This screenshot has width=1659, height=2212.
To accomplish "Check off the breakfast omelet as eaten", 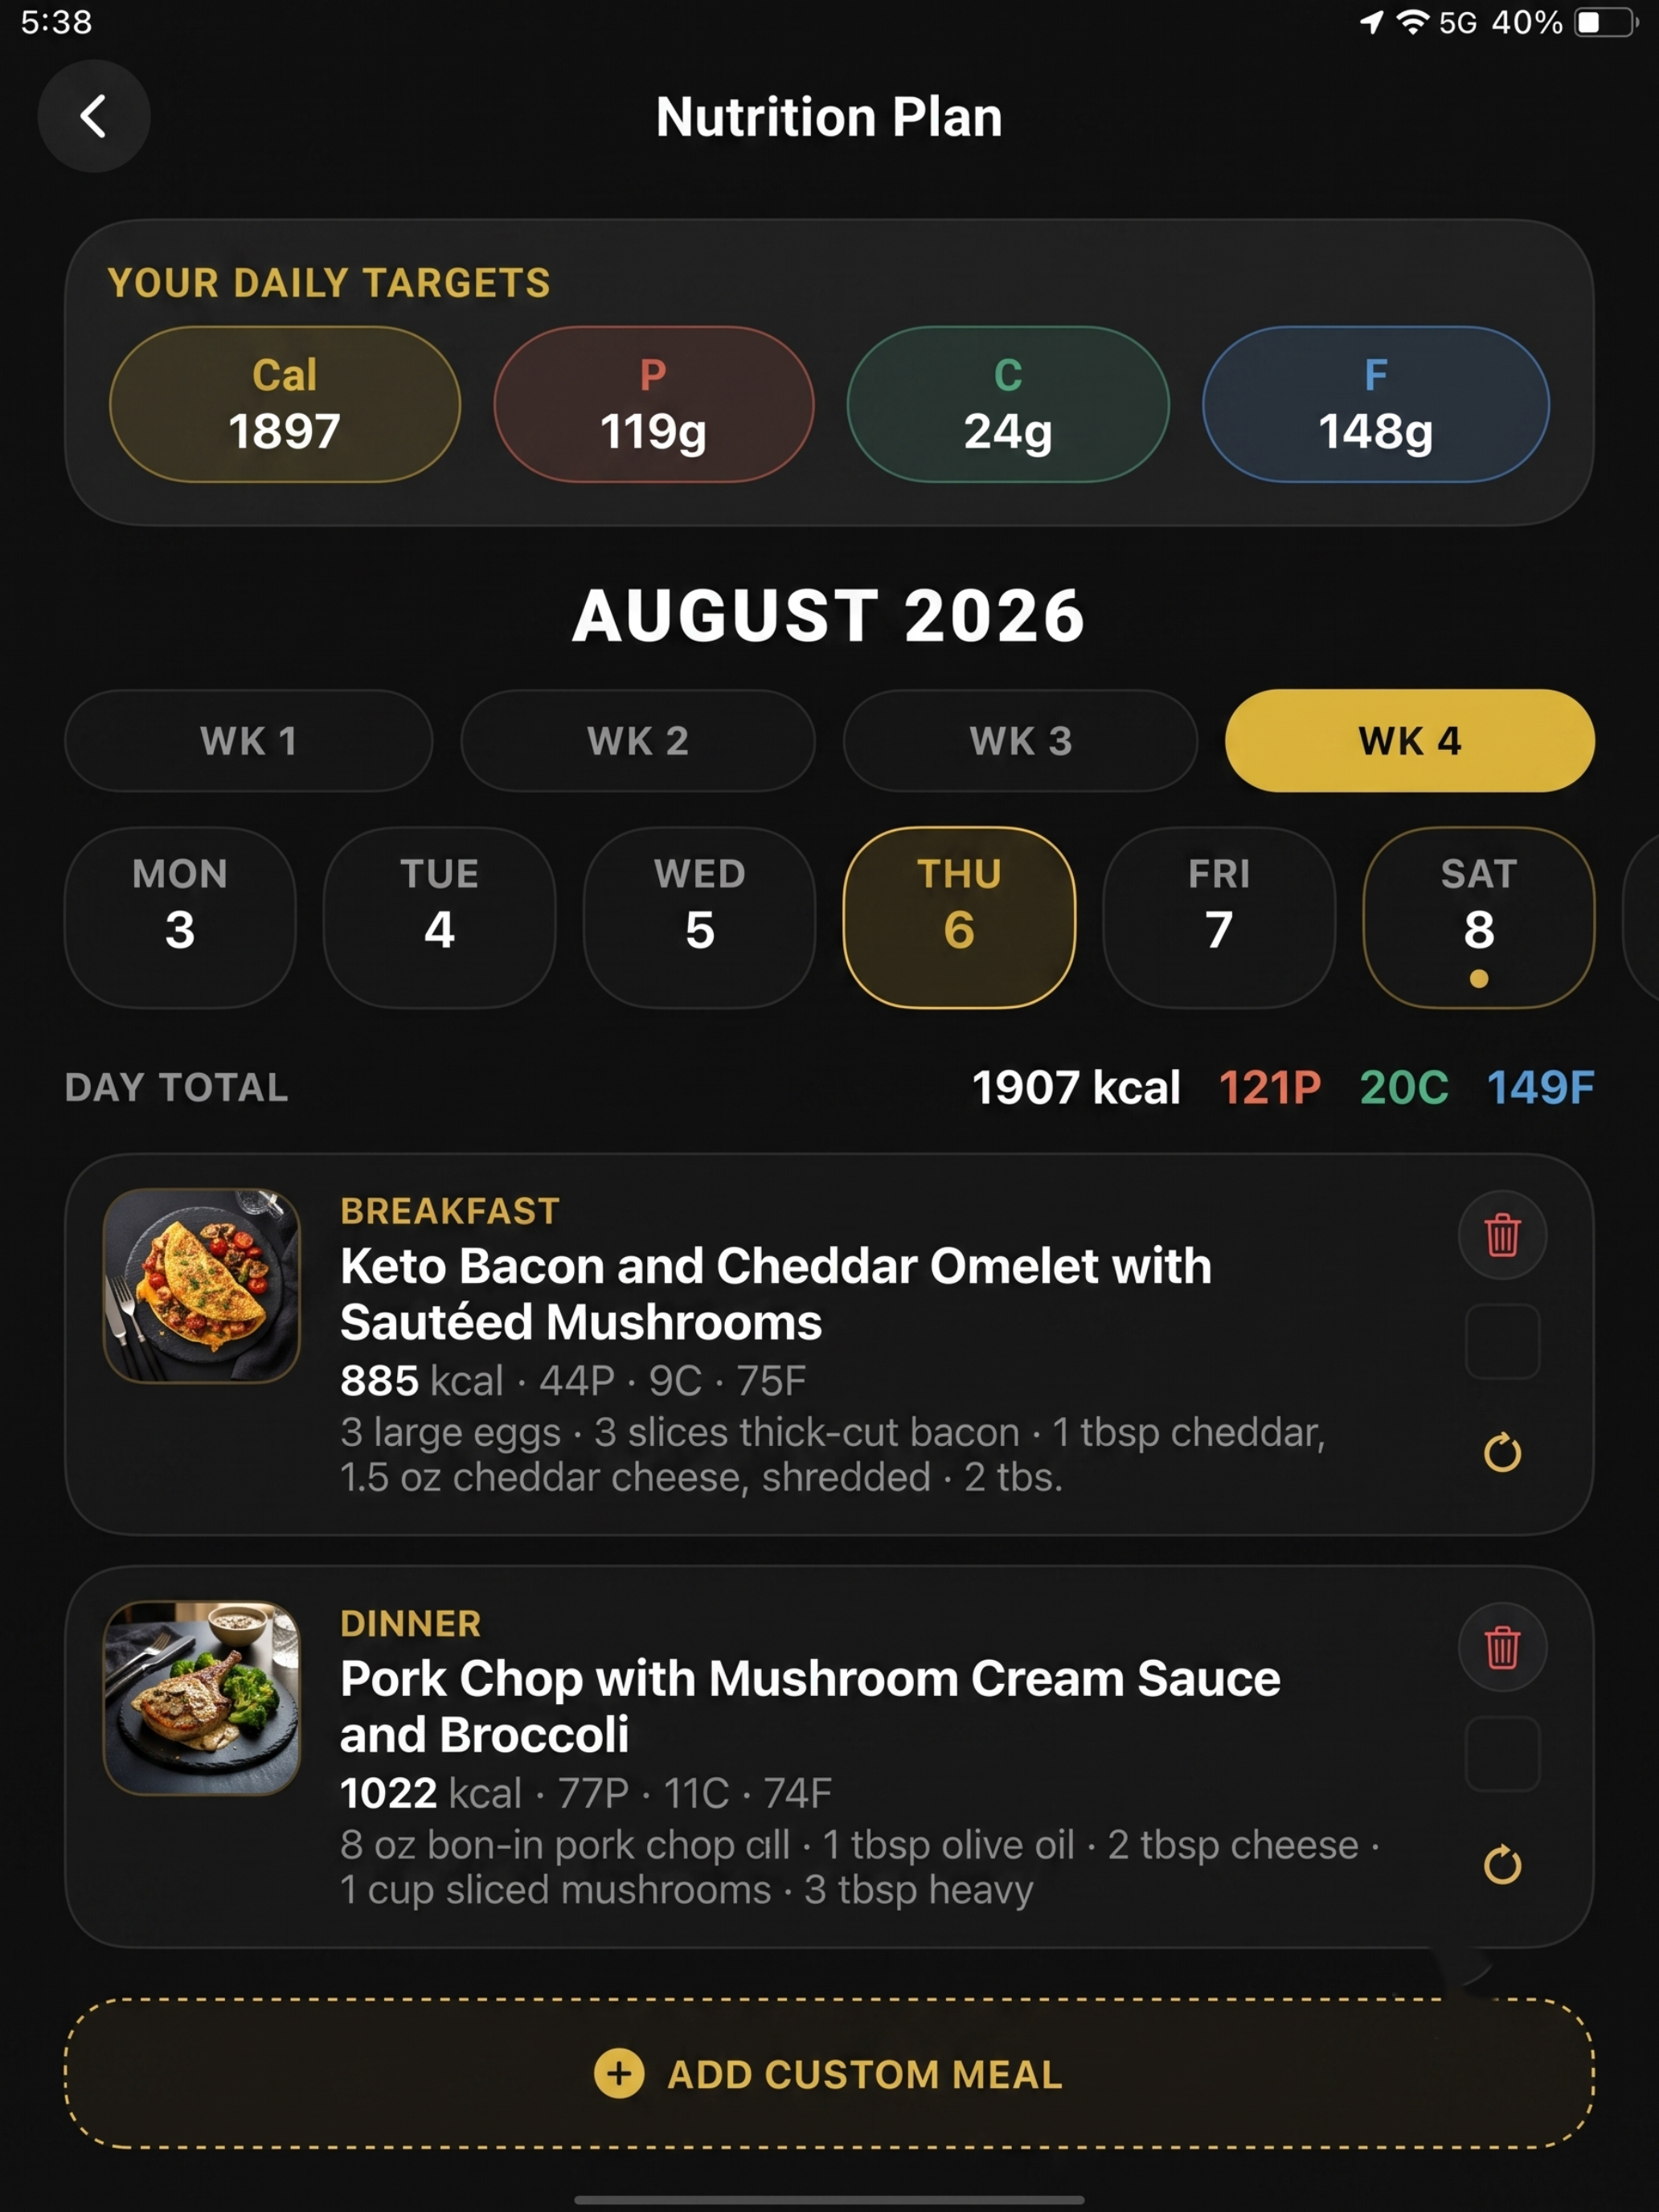I will (x=1502, y=1341).
